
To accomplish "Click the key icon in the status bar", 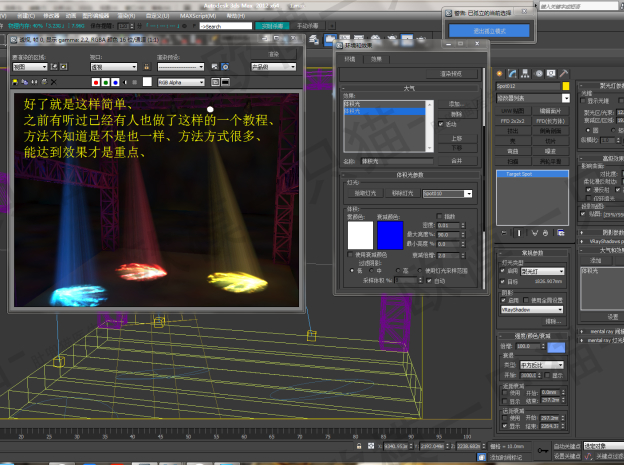I will [x=542, y=451].
